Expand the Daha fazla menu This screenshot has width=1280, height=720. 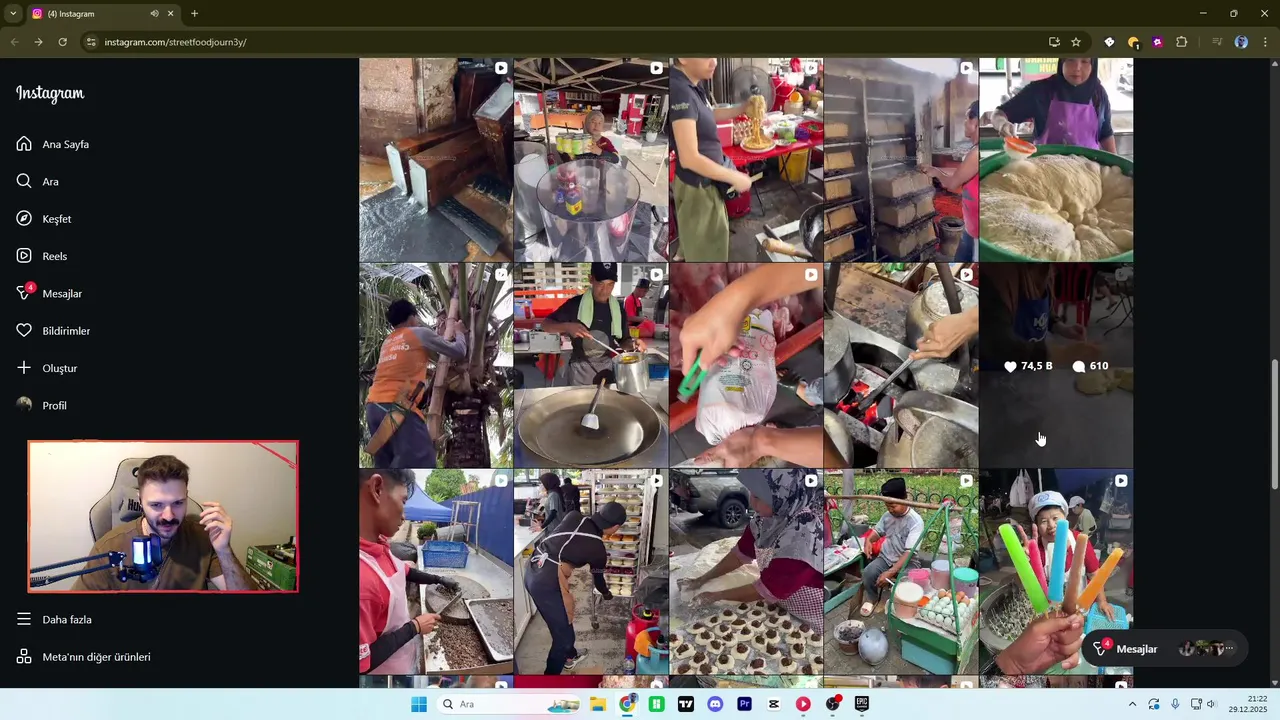click(54, 619)
